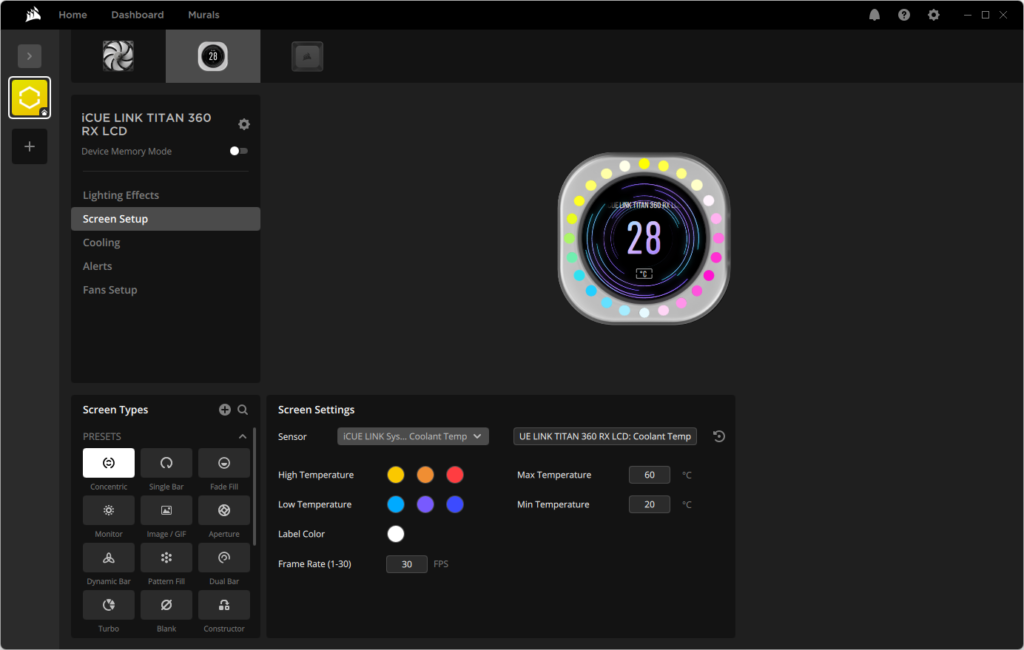The width and height of the screenshot is (1024, 650).
Task: Toggle Device Memory Mode switch
Action: (x=238, y=151)
